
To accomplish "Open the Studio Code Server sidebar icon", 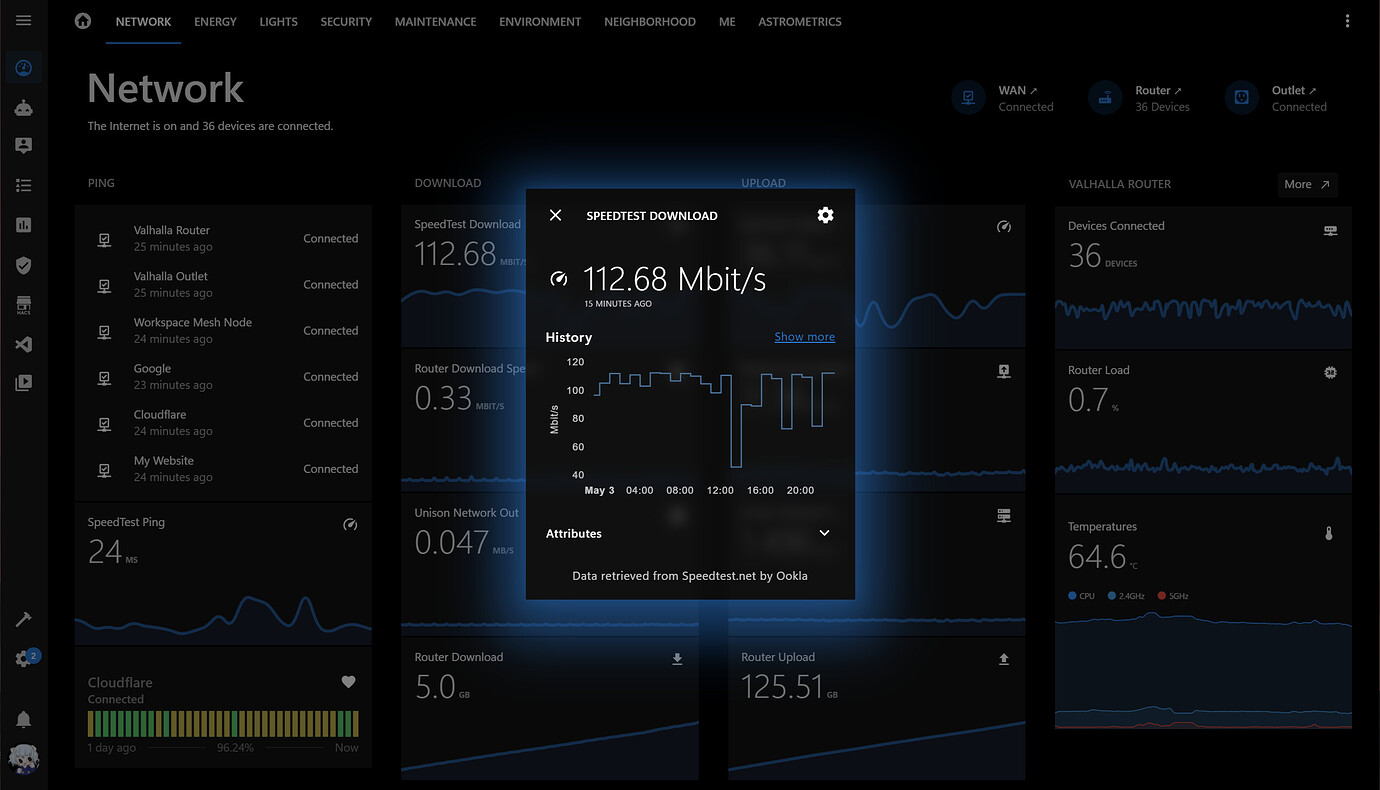I will (x=23, y=344).
